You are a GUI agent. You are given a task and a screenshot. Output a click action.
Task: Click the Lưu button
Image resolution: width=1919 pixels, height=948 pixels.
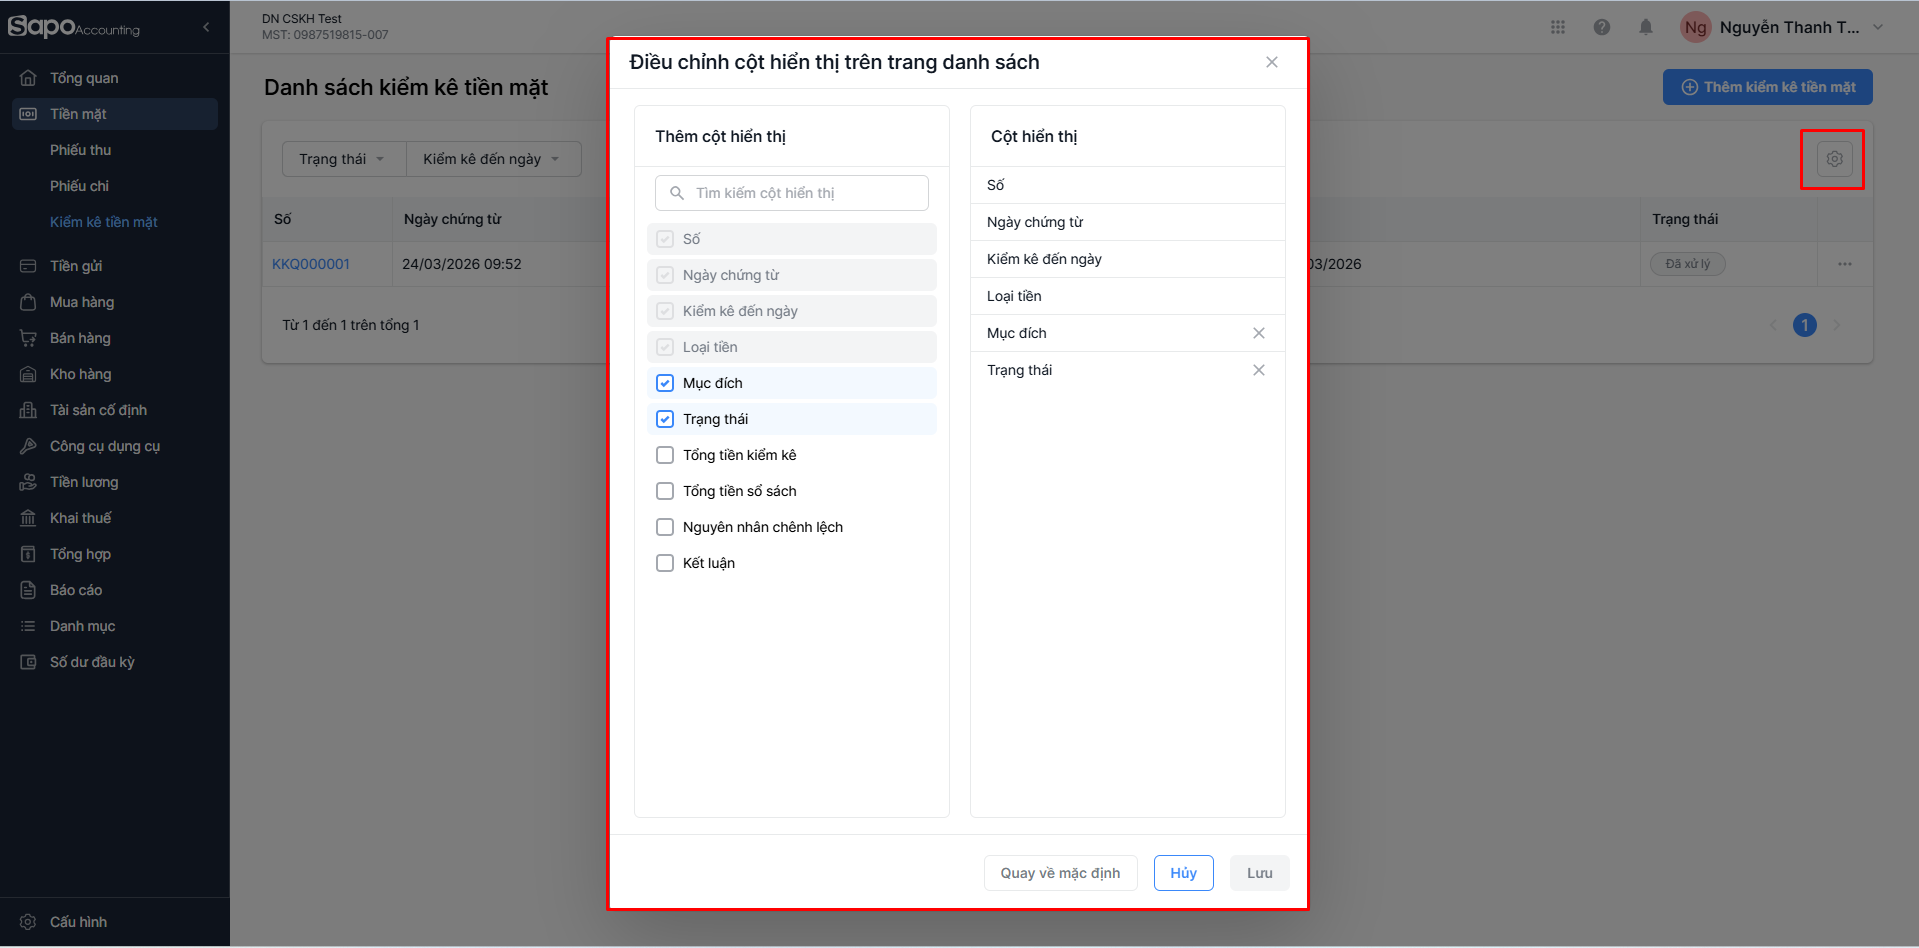click(1260, 873)
